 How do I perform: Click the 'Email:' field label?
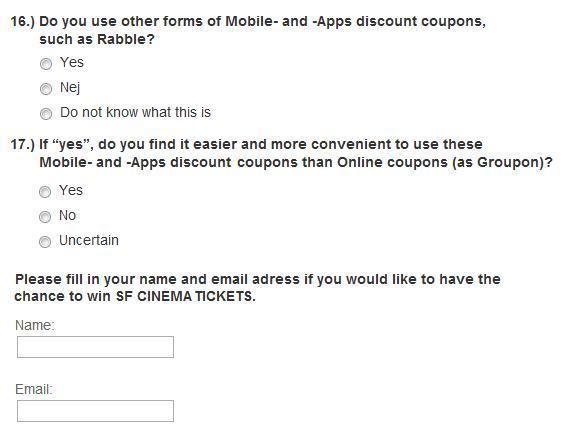(x=34, y=390)
